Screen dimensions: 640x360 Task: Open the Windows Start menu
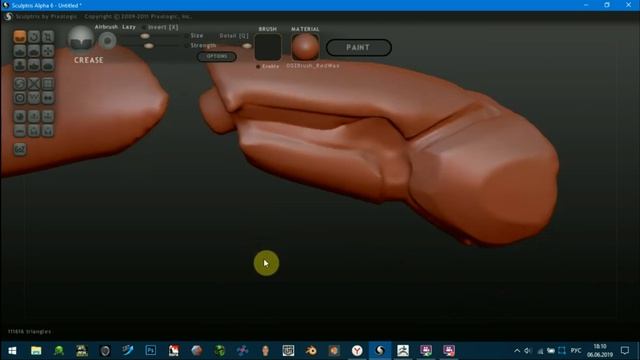coord(12,351)
